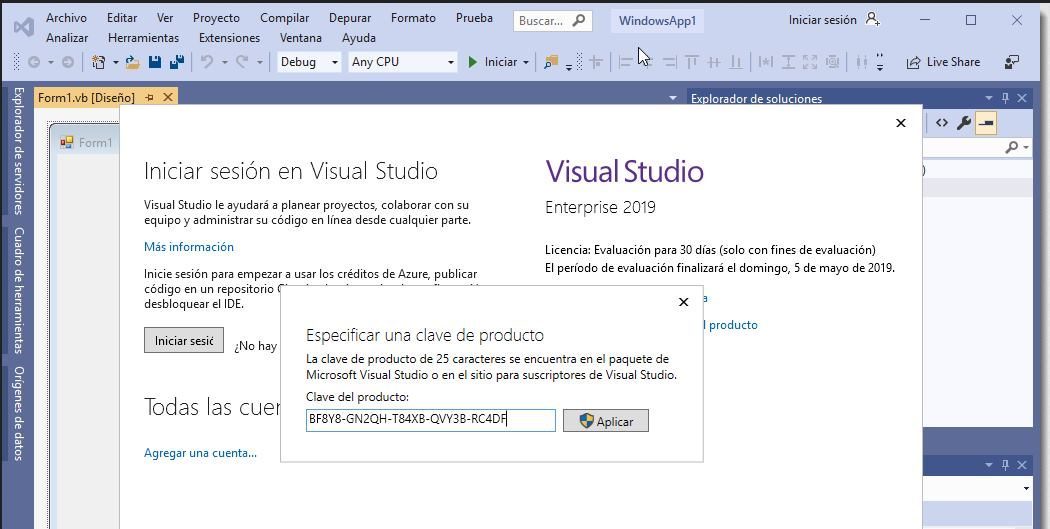Screen dimensions: 1050x529
Task: Click the align to grid icon
Action: pyautogui.click(x=595, y=62)
